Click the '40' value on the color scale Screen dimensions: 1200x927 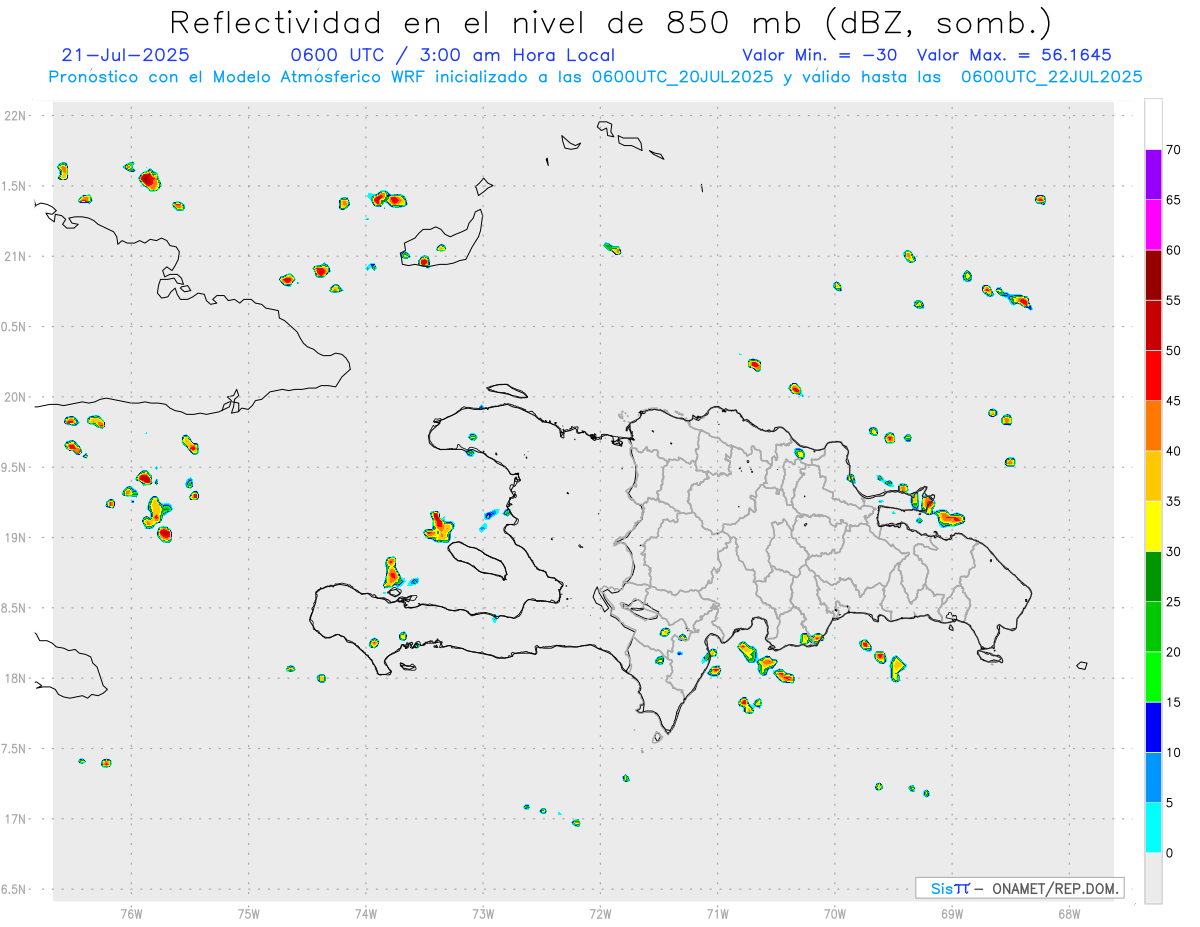pos(1173,451)
